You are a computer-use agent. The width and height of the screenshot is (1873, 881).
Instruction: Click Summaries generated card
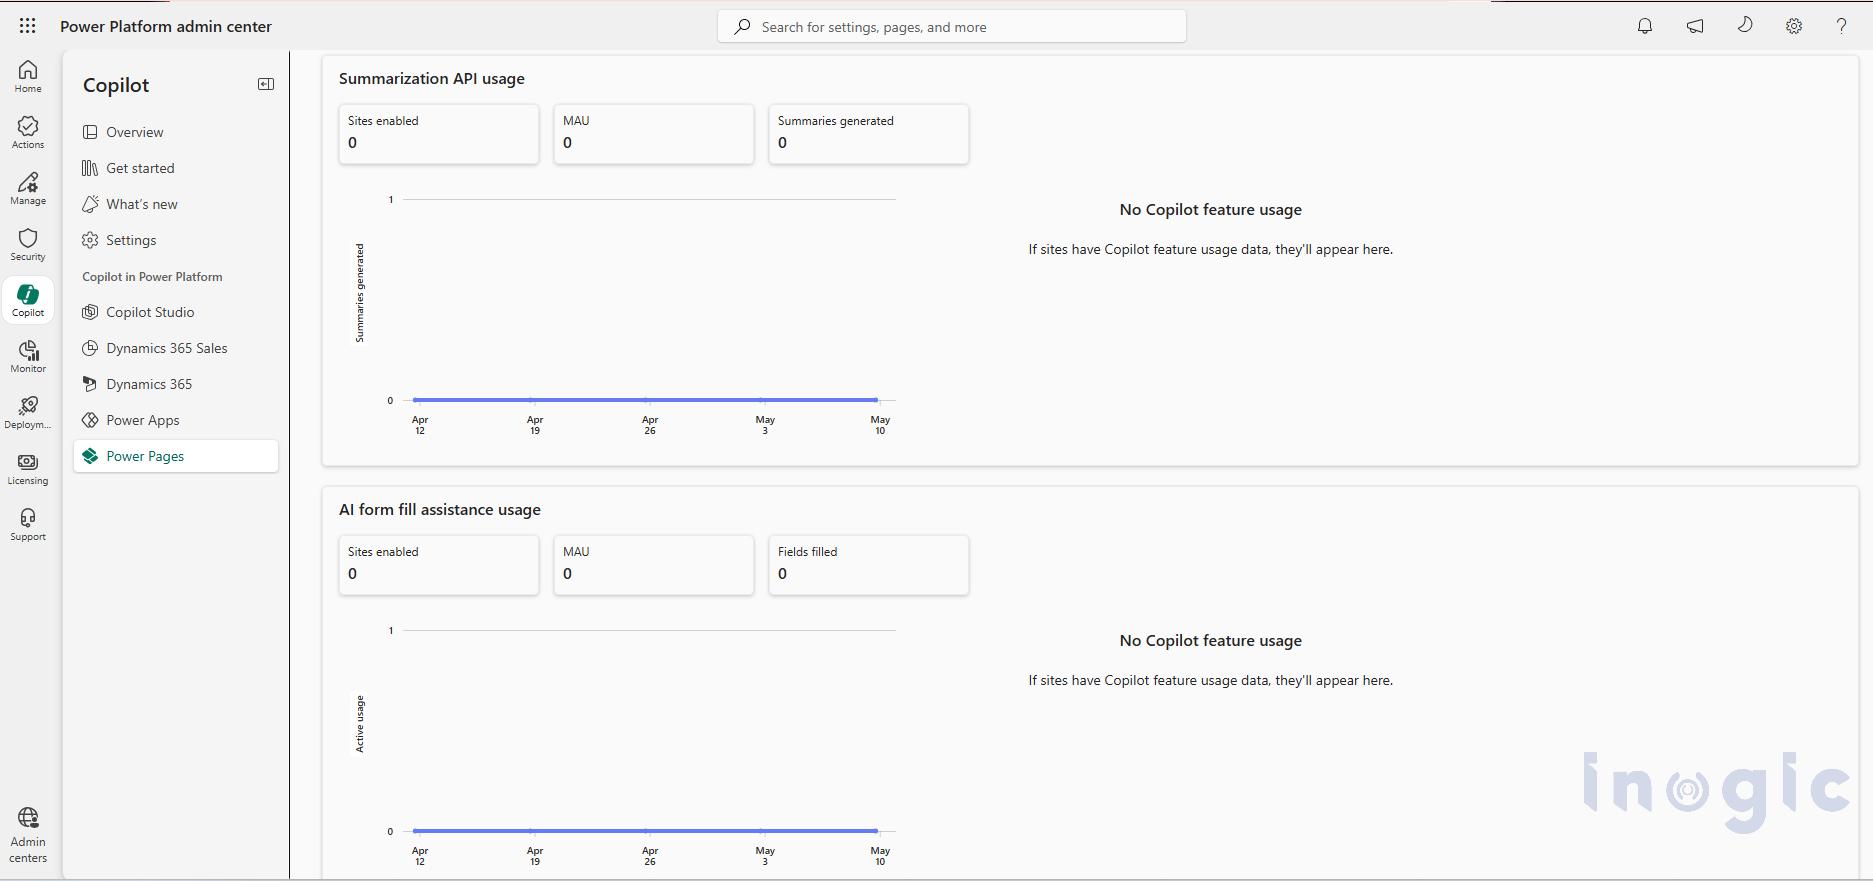(869, 134)
